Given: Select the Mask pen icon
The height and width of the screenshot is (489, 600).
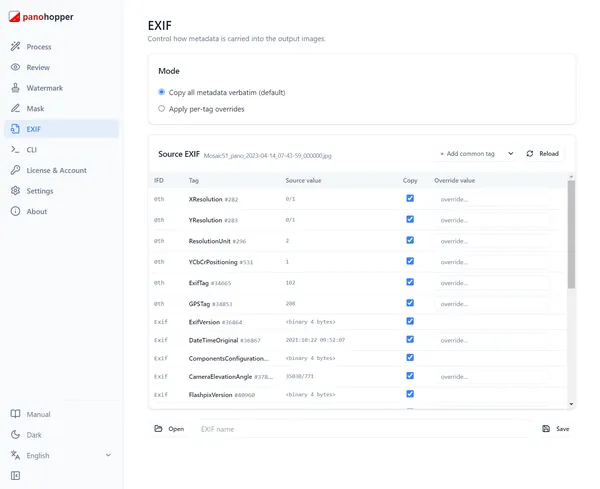Looking at the screenshot, I should [x=15, y=108].
